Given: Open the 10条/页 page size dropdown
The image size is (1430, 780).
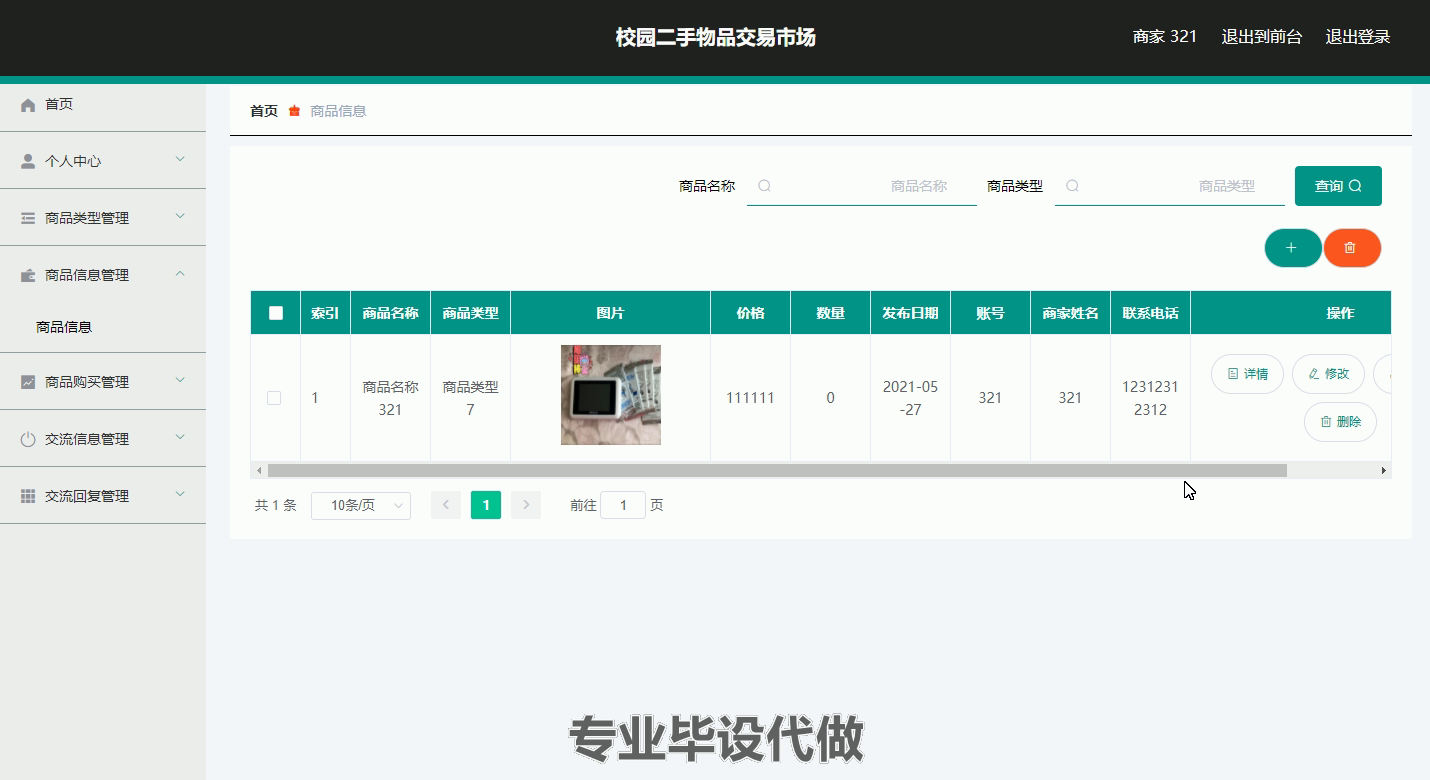Looking at the screenshot, I should click(361, 505).
